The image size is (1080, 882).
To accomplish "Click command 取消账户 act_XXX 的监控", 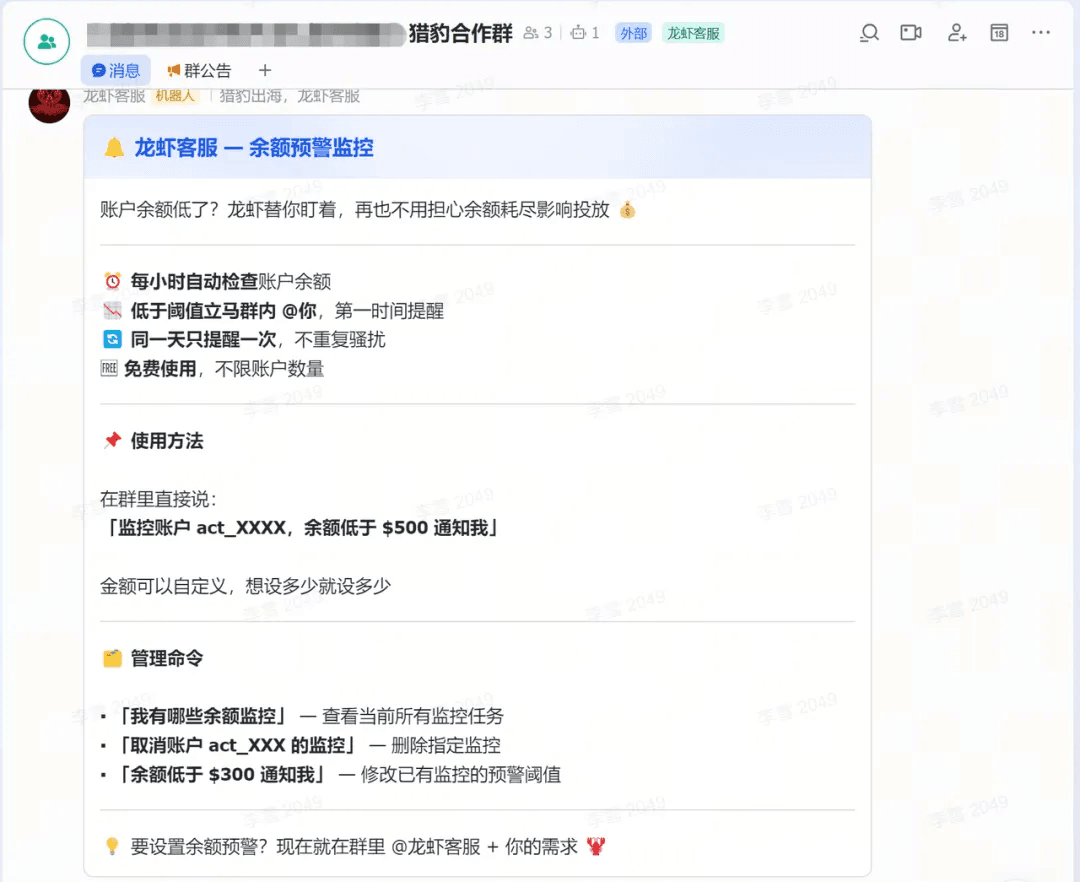I will [238, 745].
